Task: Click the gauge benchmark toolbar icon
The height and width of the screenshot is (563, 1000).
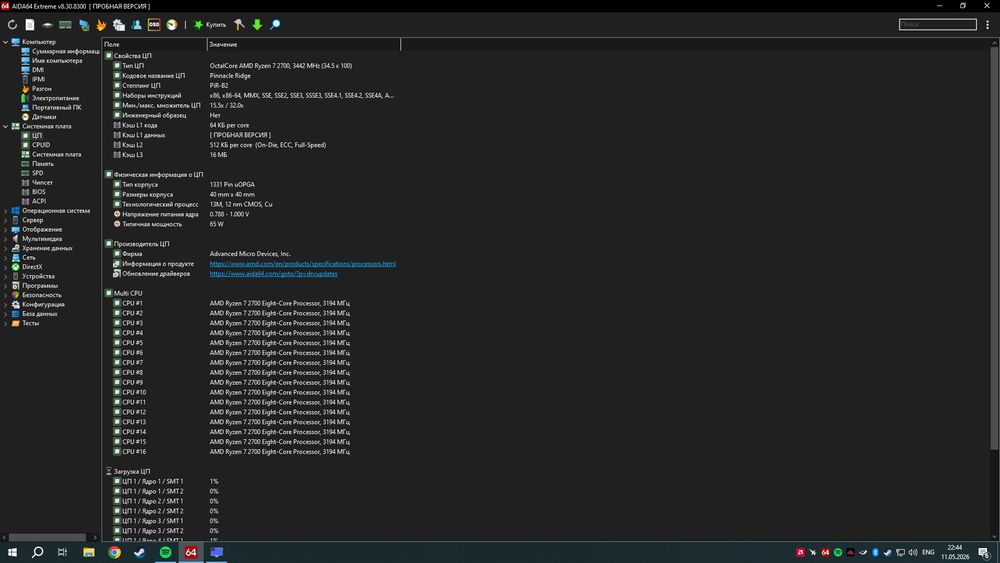Action: pyautogui.click(x=172, y=25)
